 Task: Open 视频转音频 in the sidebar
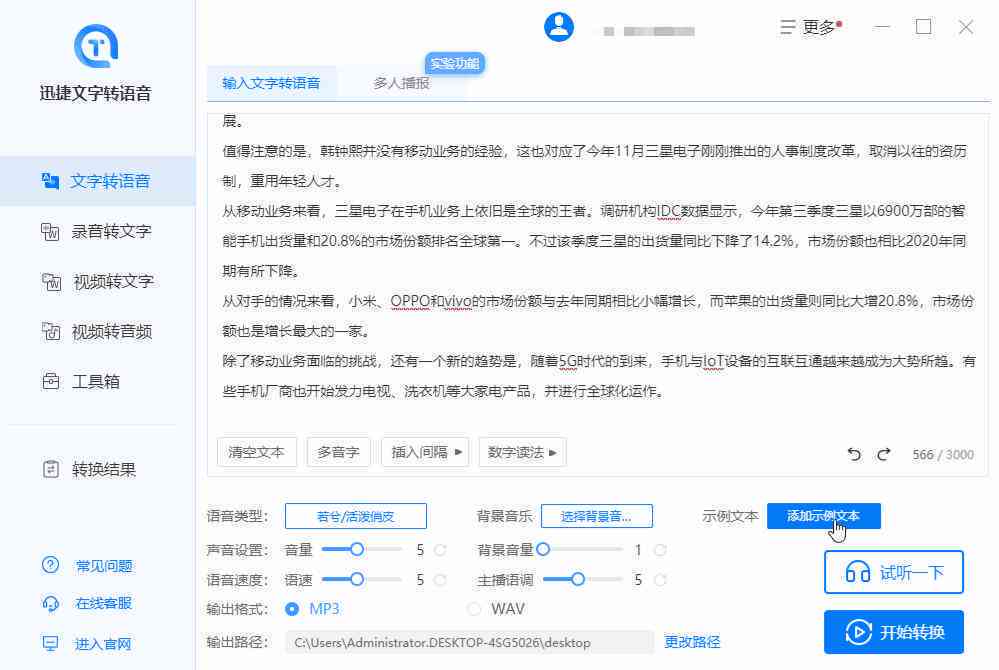pos(97,331)
